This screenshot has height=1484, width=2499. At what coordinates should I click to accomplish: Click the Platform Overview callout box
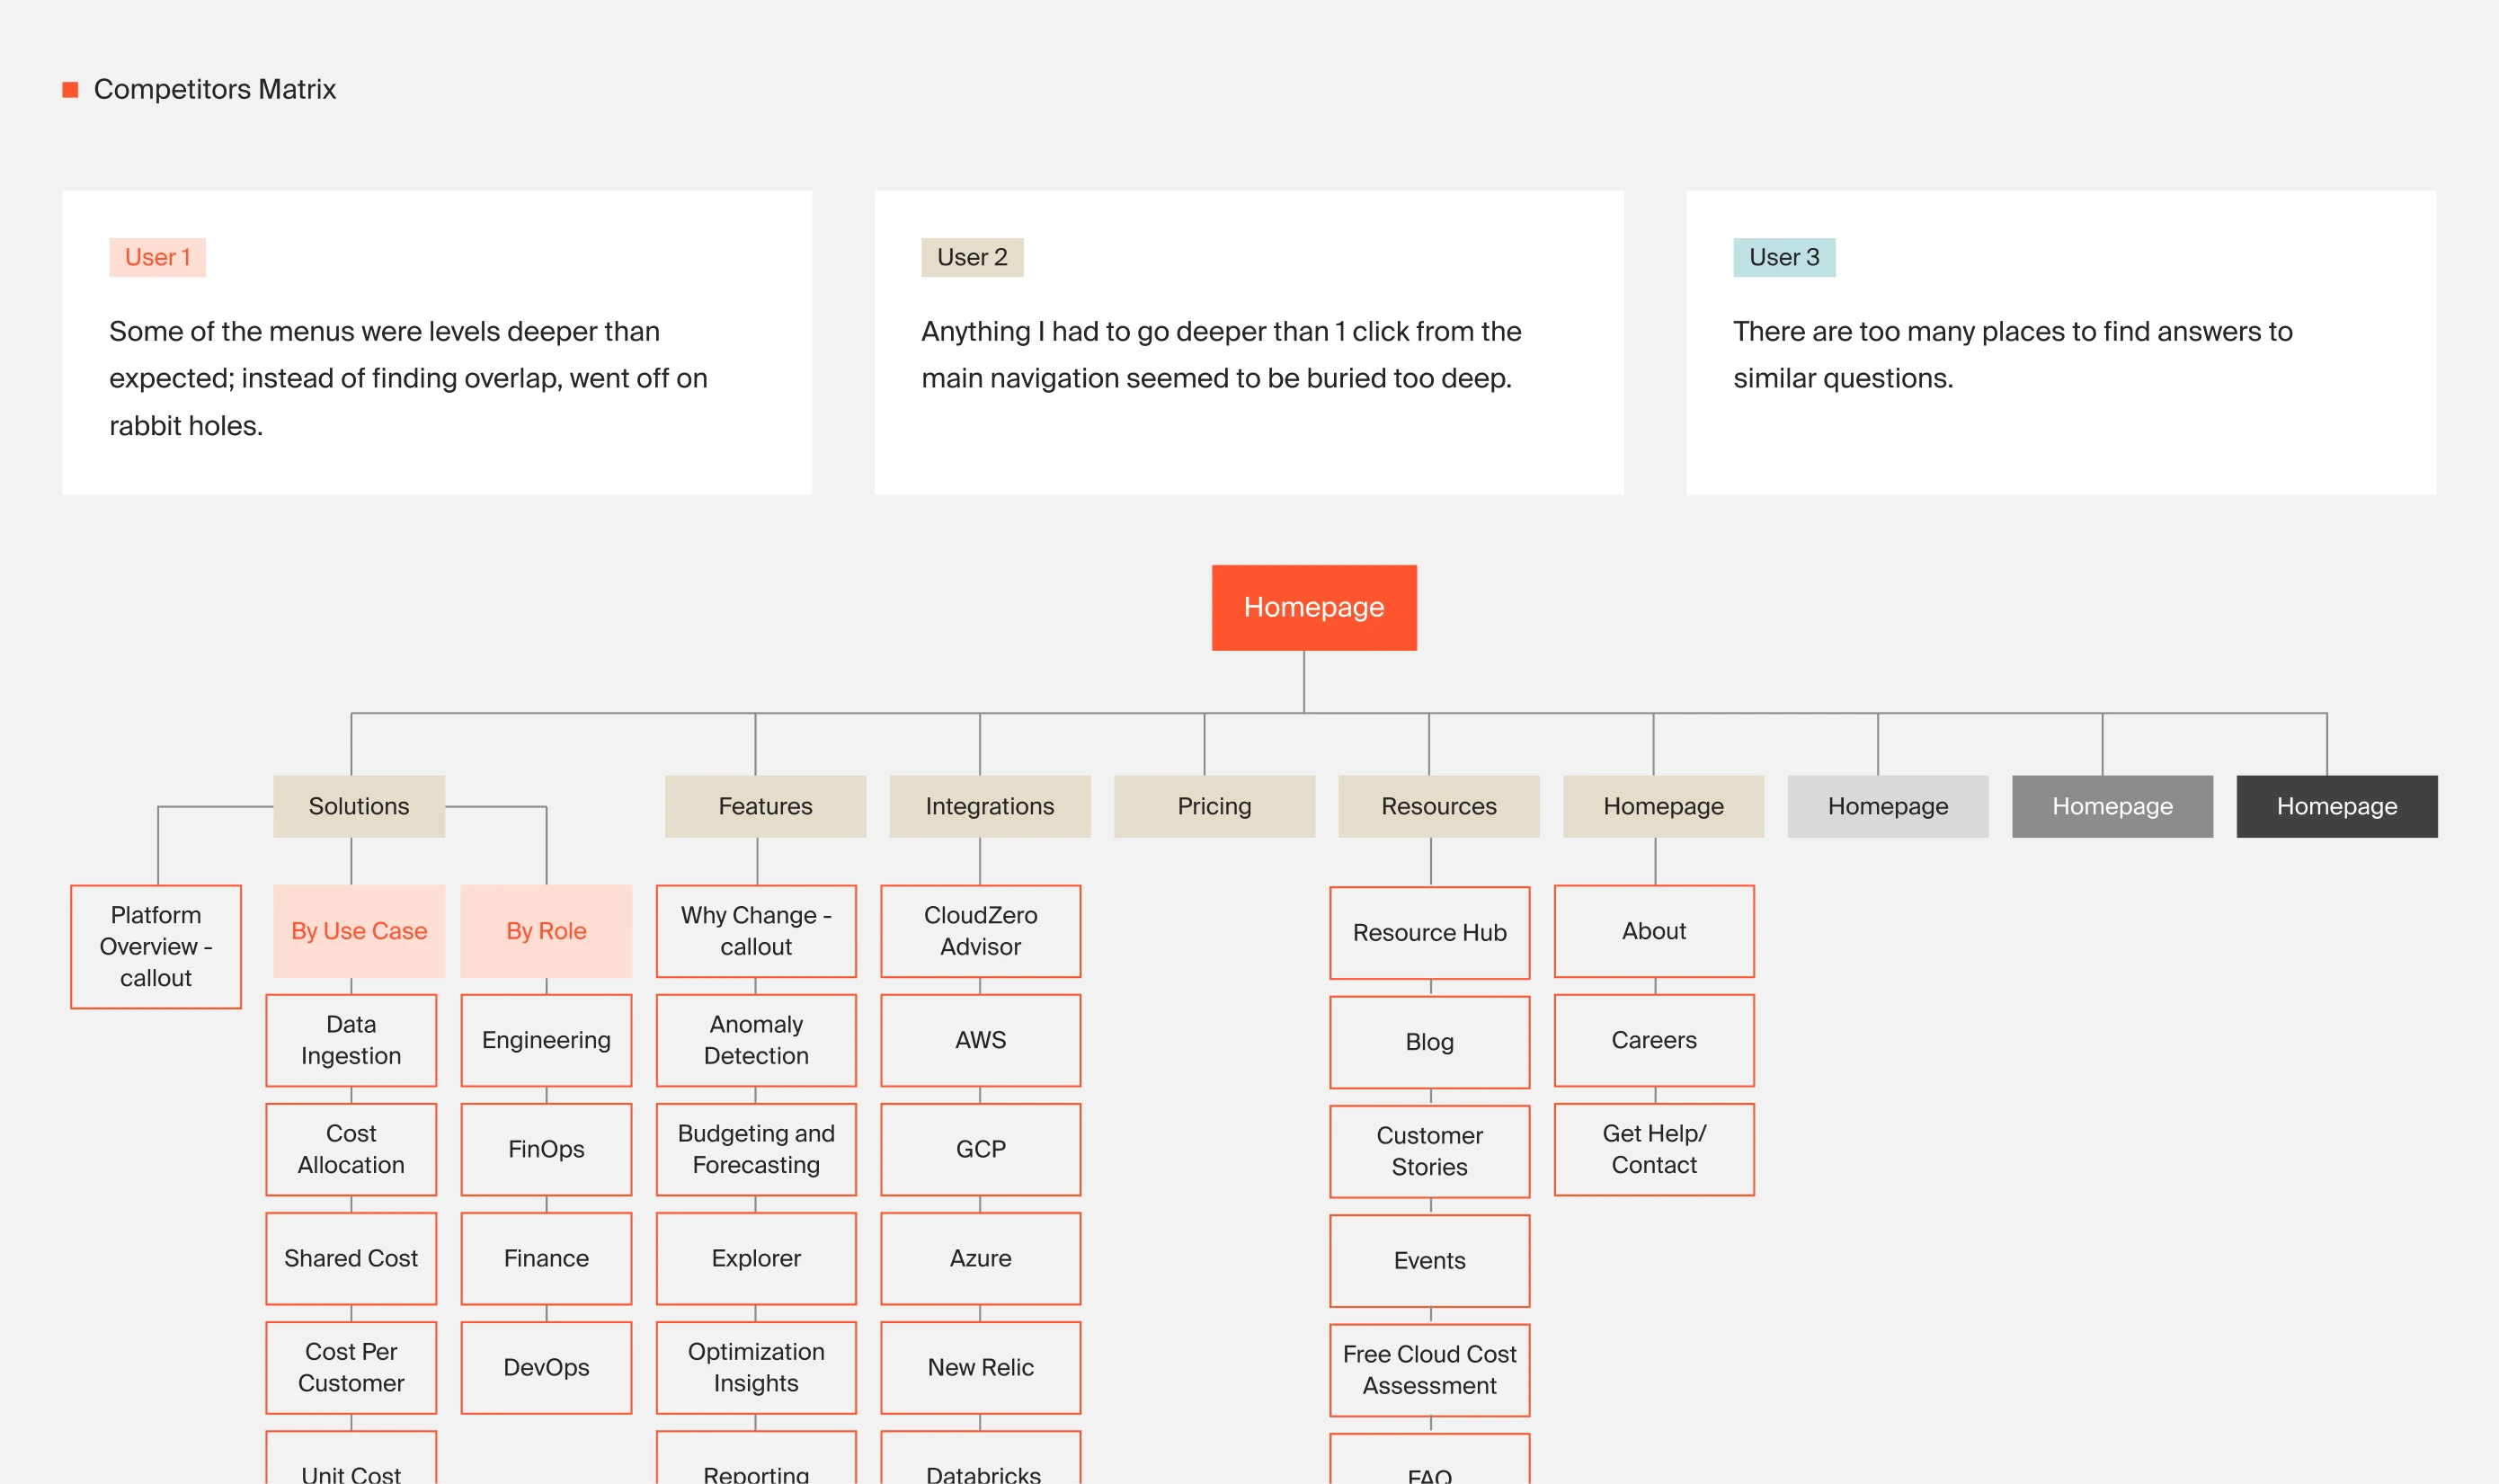click(x=156, y=946)
